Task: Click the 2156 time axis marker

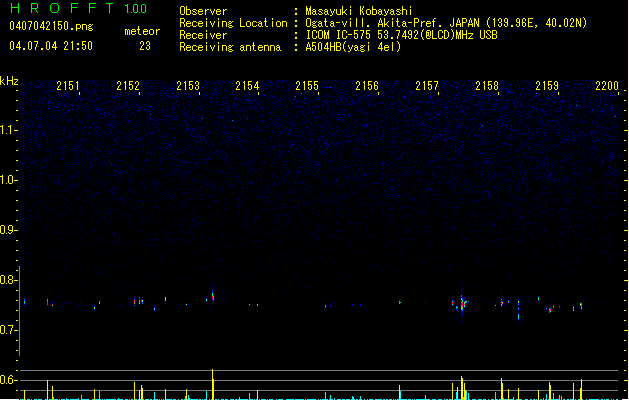Action: pos(367,86)
